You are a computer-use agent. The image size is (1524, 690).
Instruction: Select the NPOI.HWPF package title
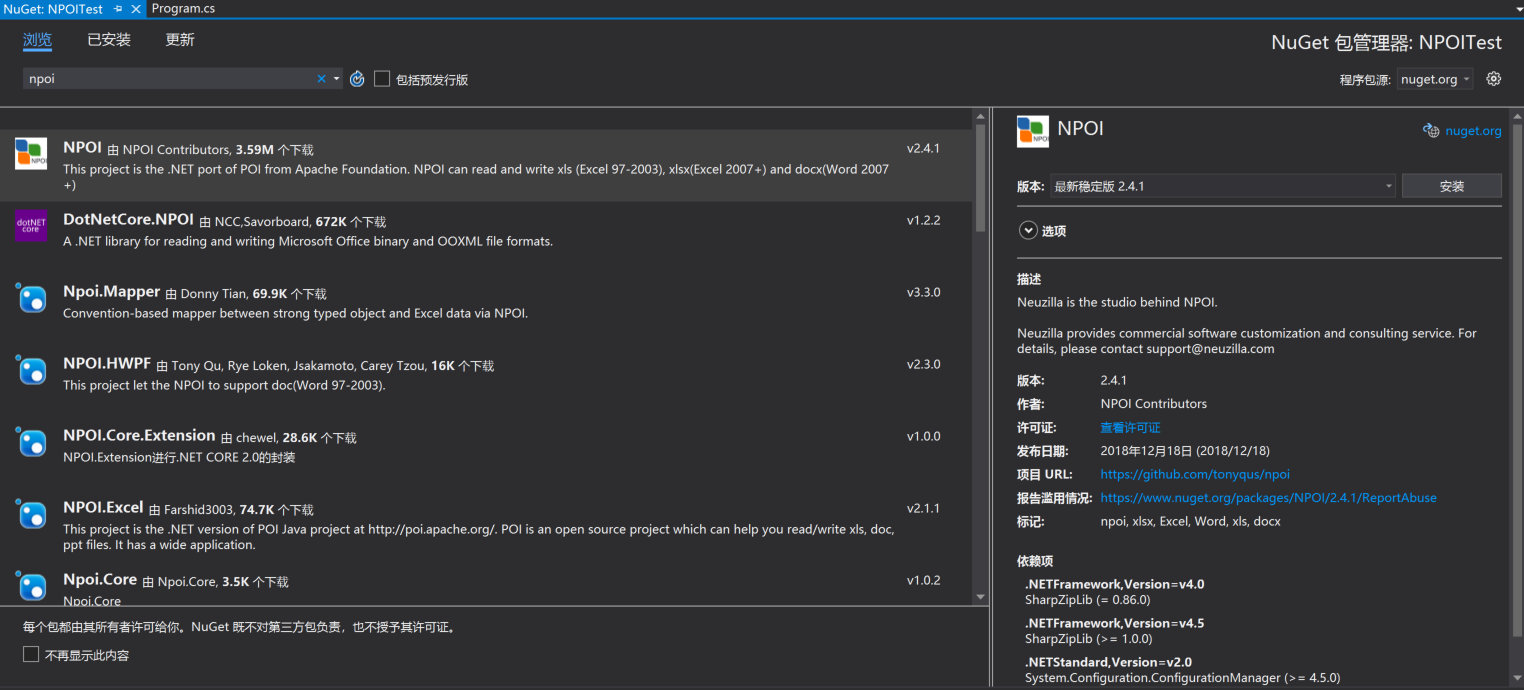tap(107, 363)
